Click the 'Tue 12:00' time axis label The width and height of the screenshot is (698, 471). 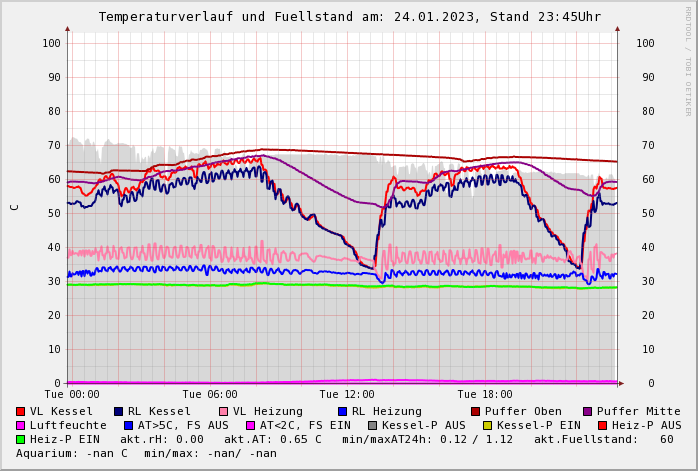[x=347, y=395]
